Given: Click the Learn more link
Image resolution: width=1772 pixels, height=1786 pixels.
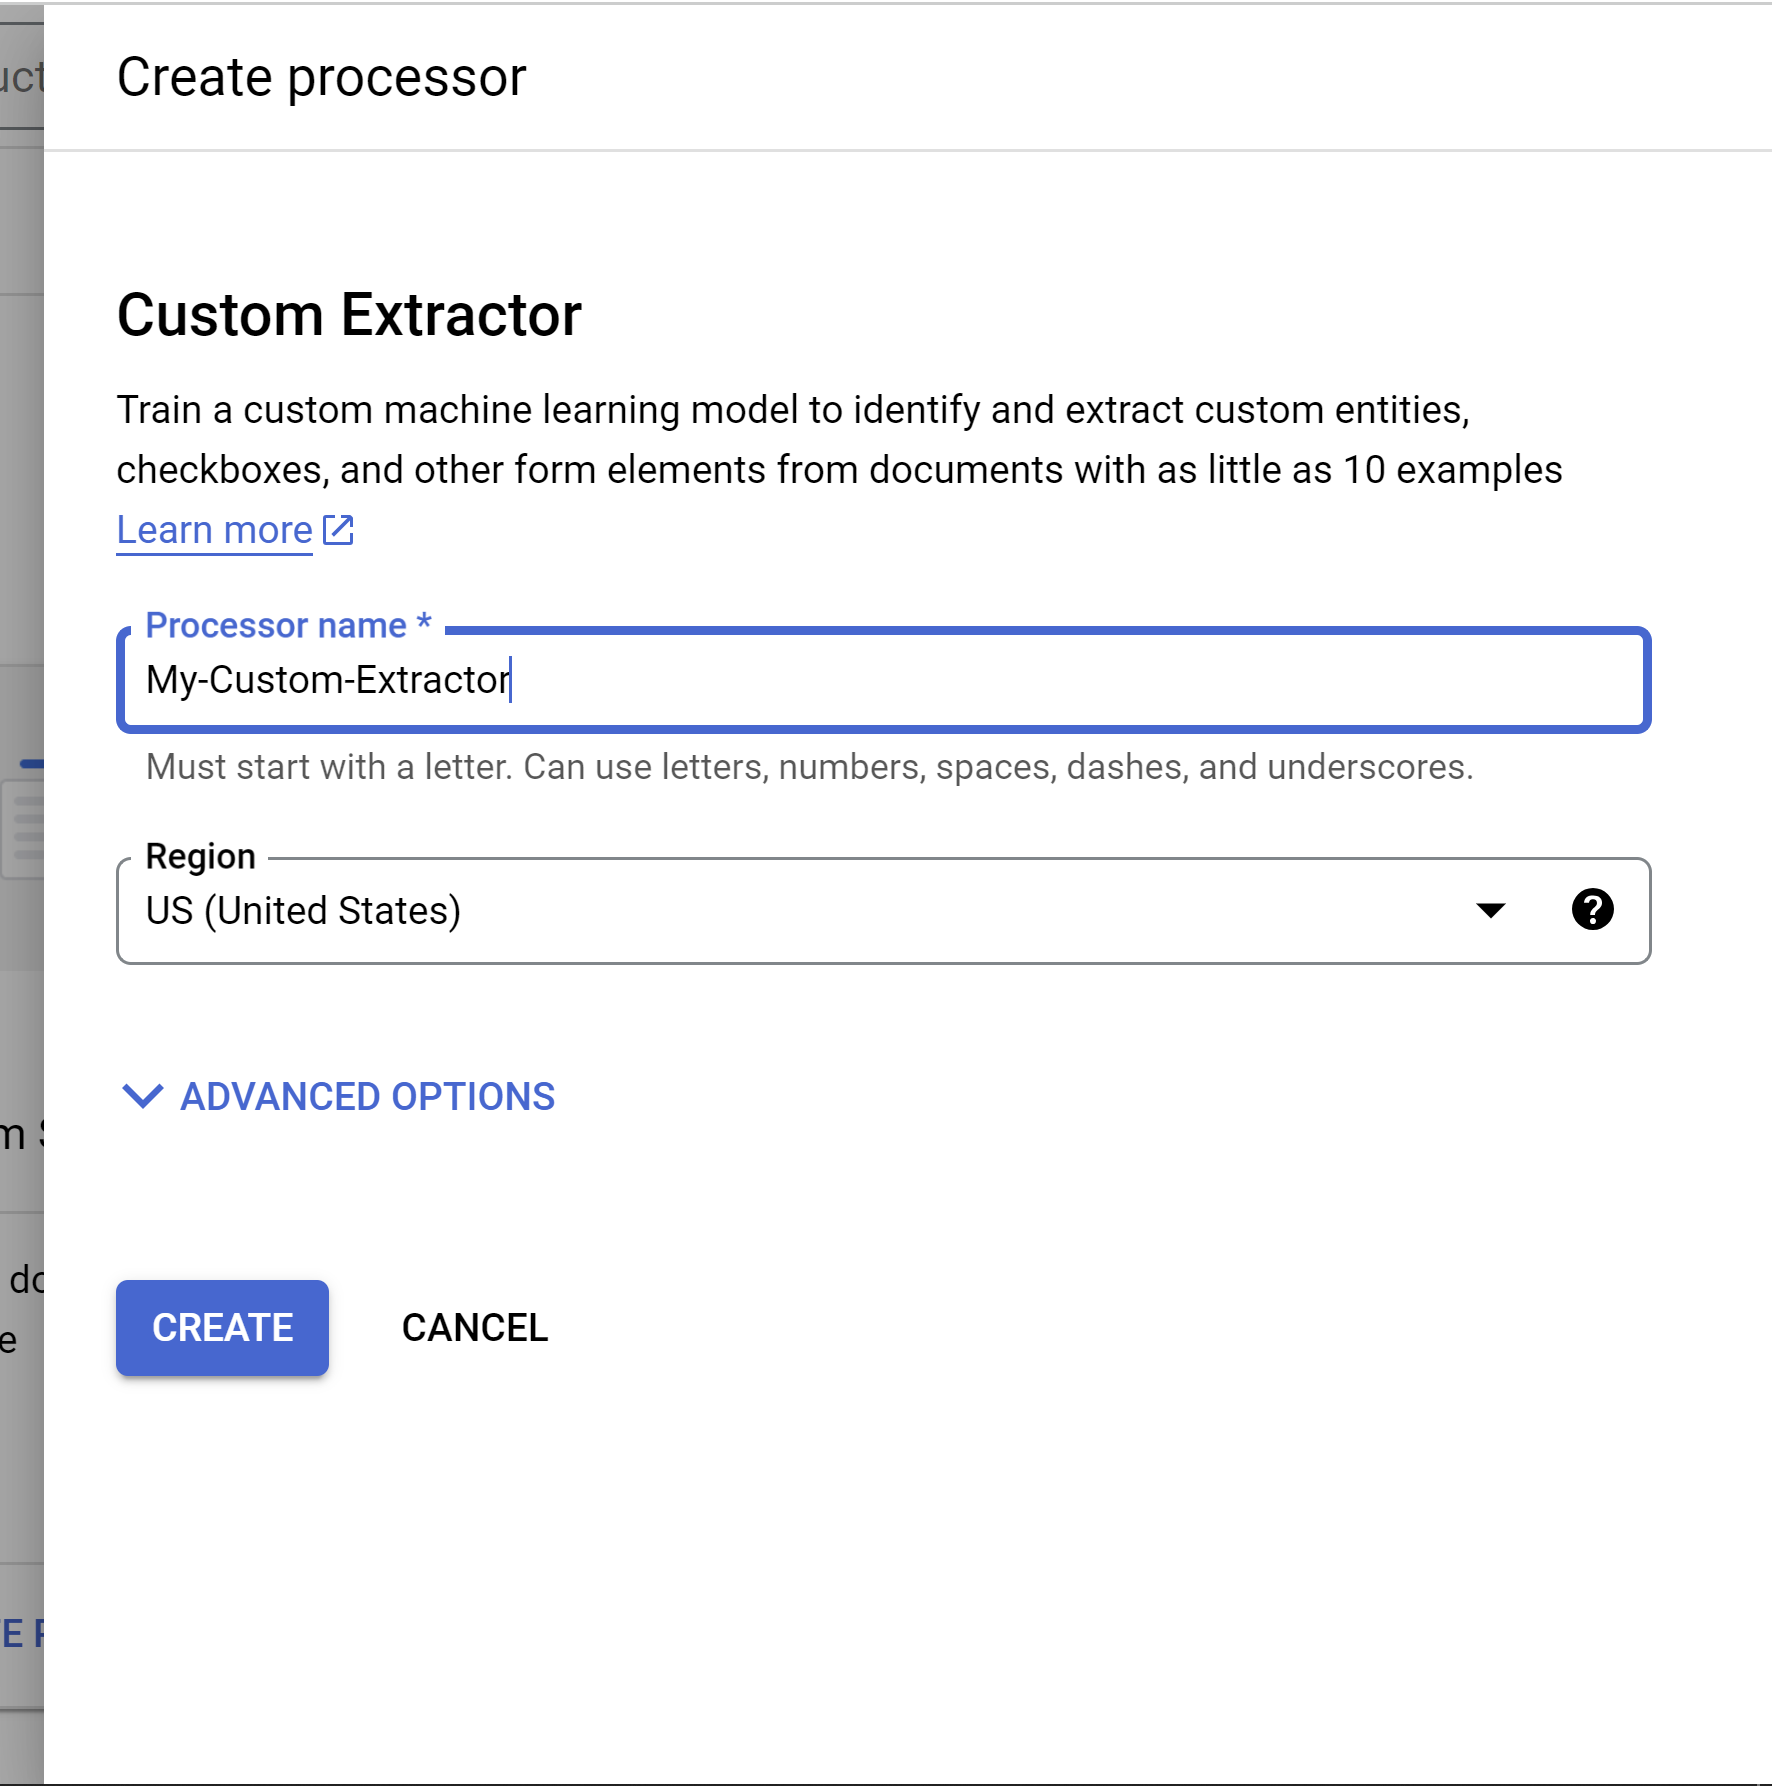Looking at the screenshot, I should (x=214, y=530).
